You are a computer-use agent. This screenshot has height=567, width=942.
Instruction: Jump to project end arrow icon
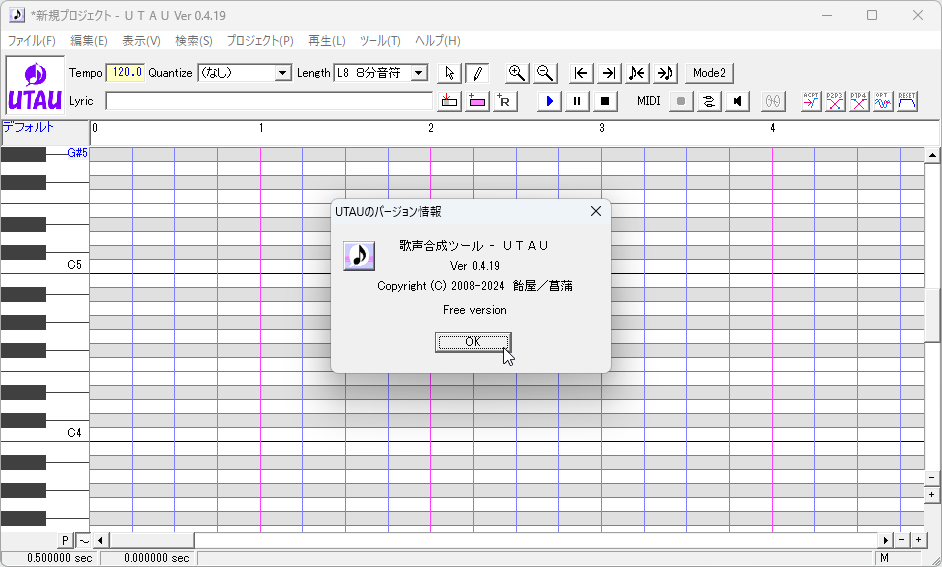[609, 73]
